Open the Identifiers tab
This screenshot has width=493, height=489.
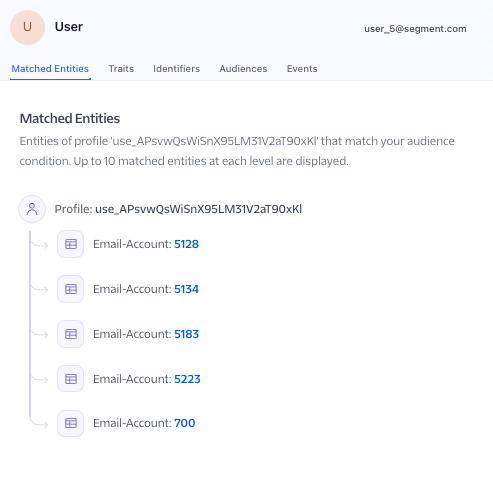click(x=176, y=69)
